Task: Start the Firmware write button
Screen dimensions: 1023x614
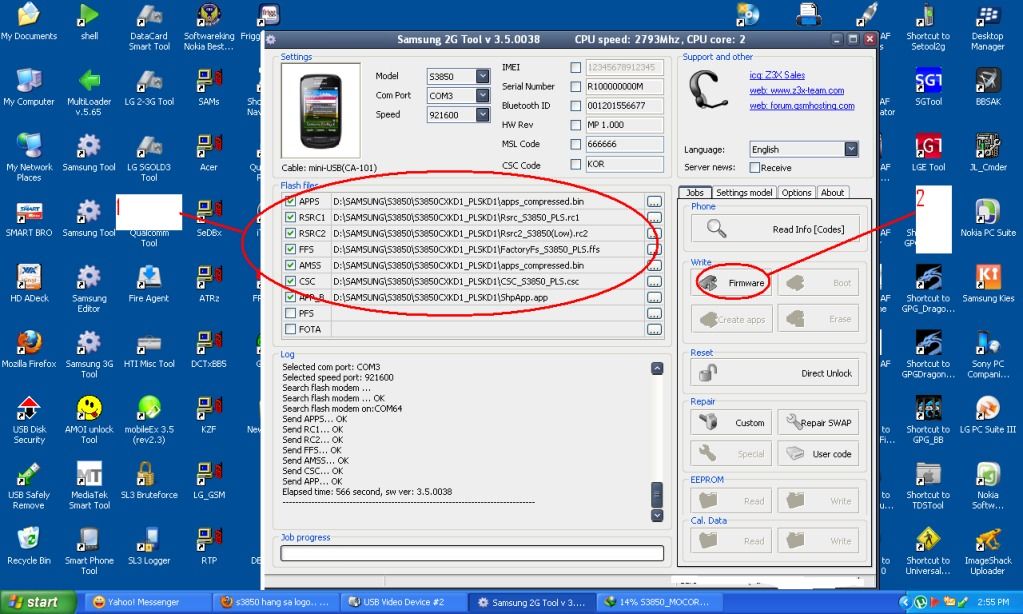Action: tap(731, 283)
